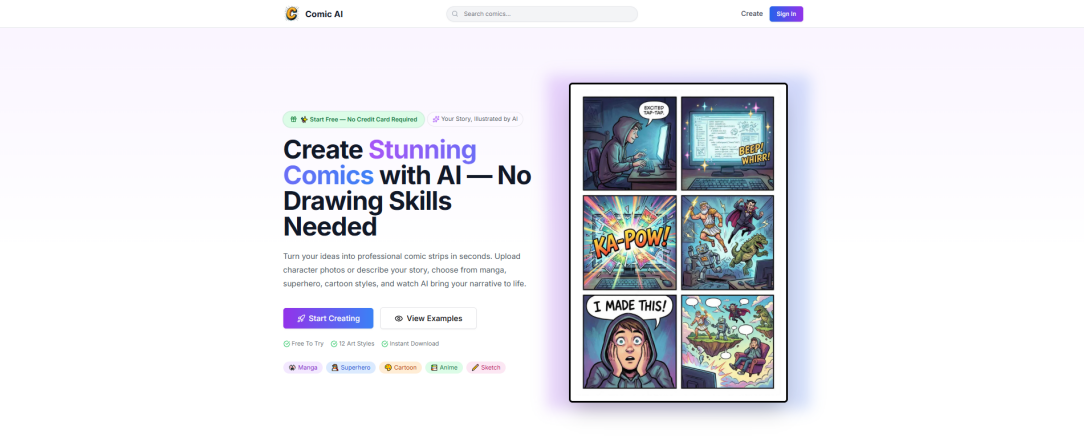Click the magnifier icon in search bar

tap(455, 14)
